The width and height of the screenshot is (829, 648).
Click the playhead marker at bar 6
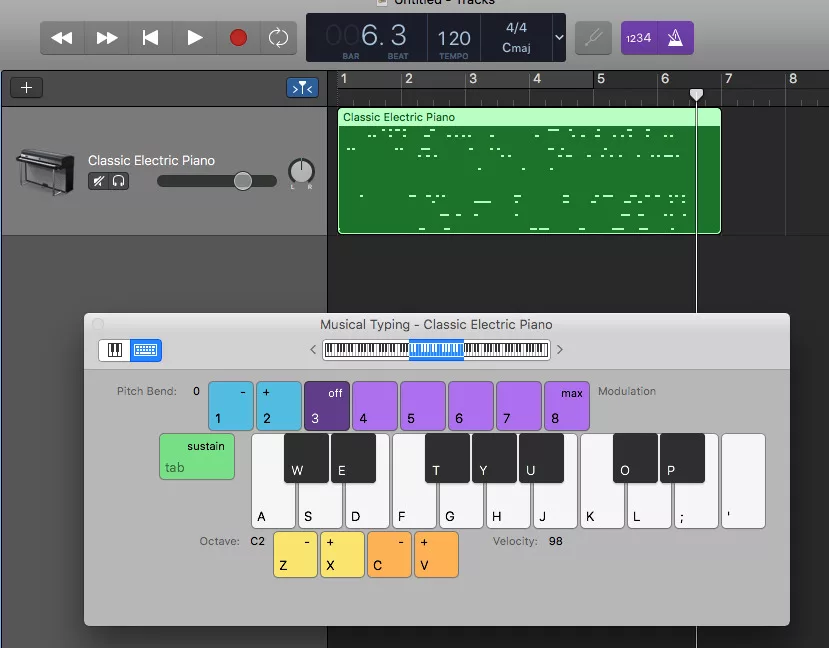pyautogui.click(x=696, y=95)
